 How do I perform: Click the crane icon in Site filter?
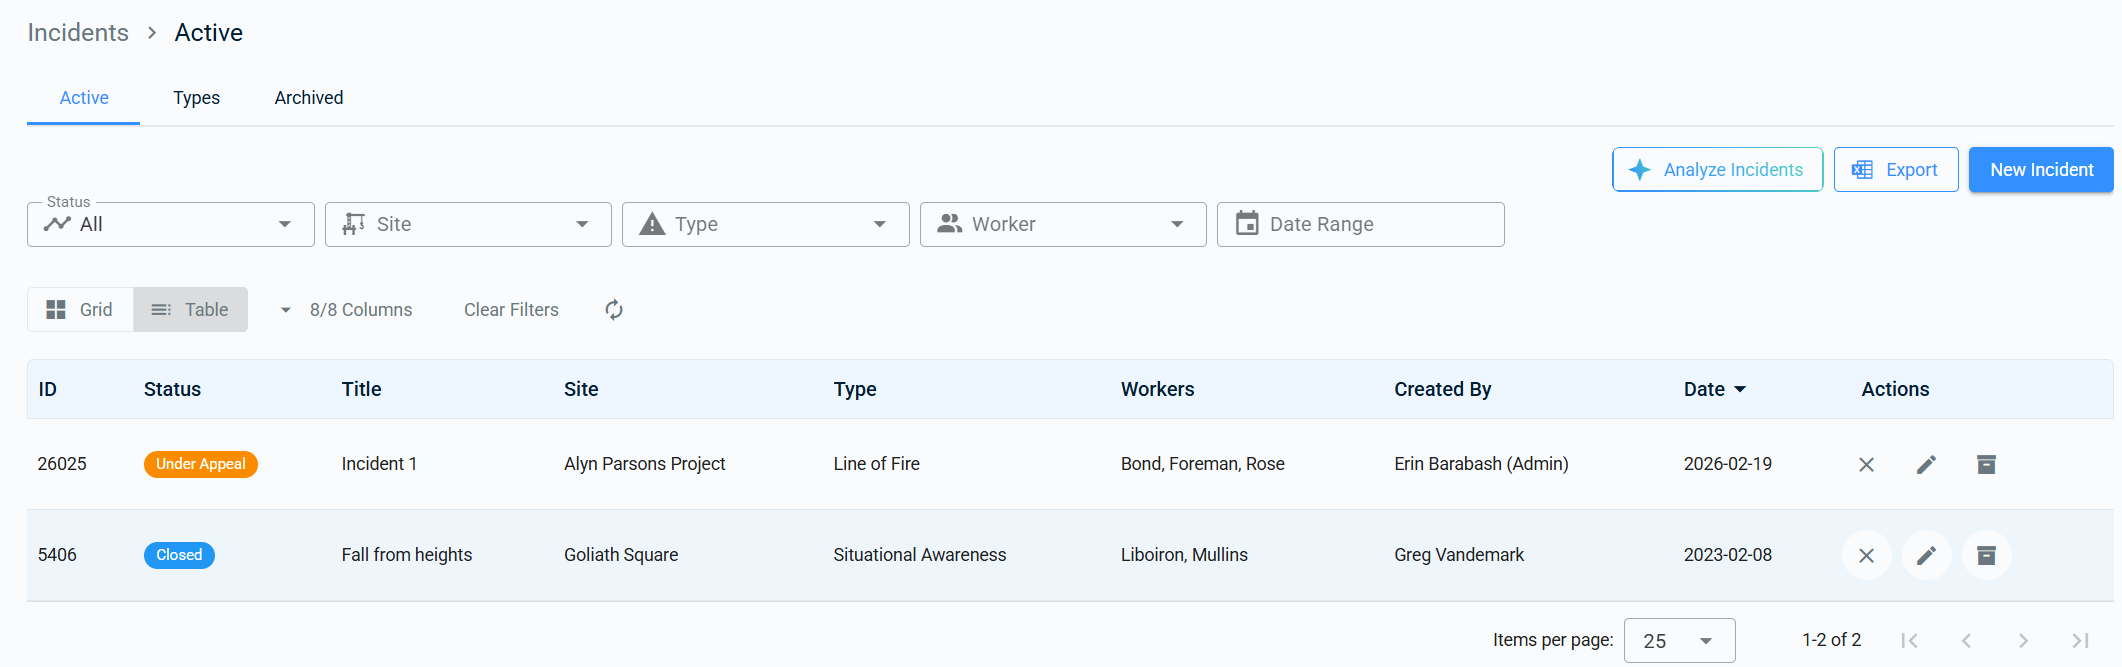coord(353,224)
